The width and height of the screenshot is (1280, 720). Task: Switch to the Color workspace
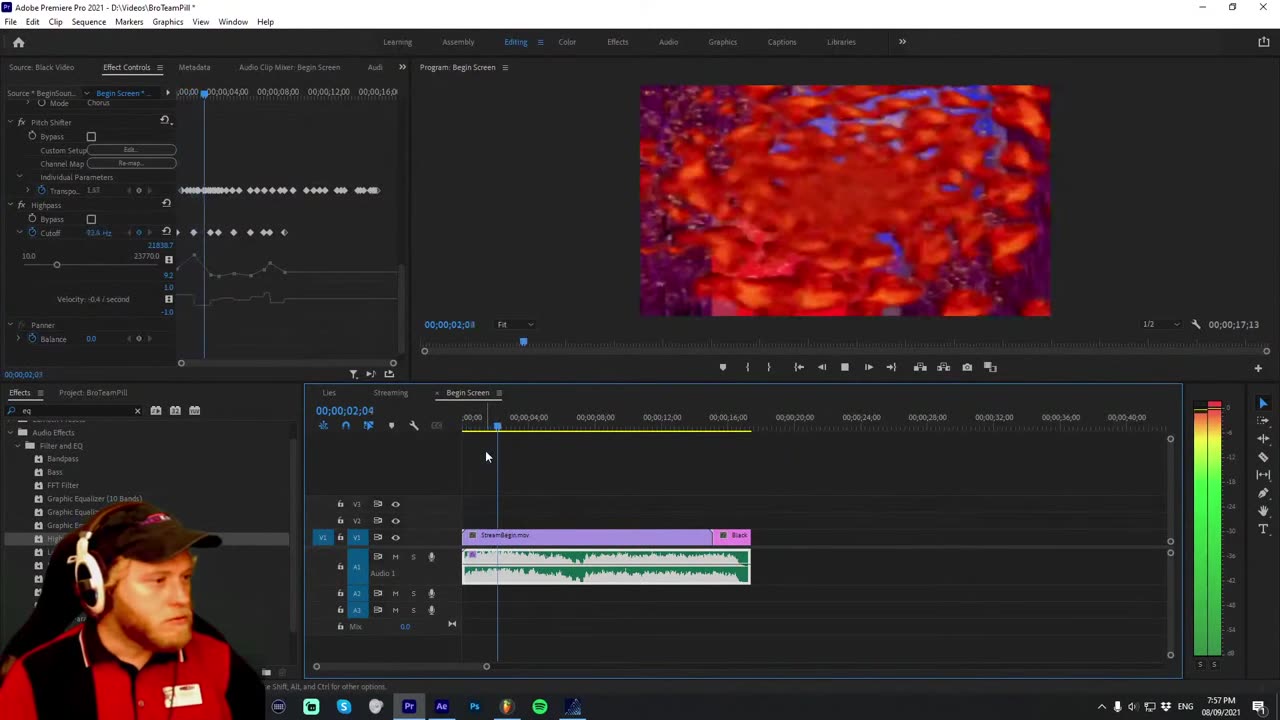click(x=567, y=42)
